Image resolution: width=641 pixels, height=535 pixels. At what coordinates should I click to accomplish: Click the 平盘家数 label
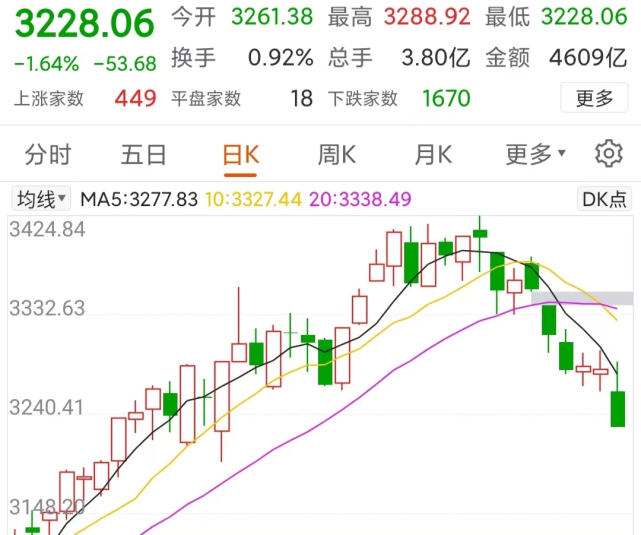pyautogui.click(x=206, y=98)
